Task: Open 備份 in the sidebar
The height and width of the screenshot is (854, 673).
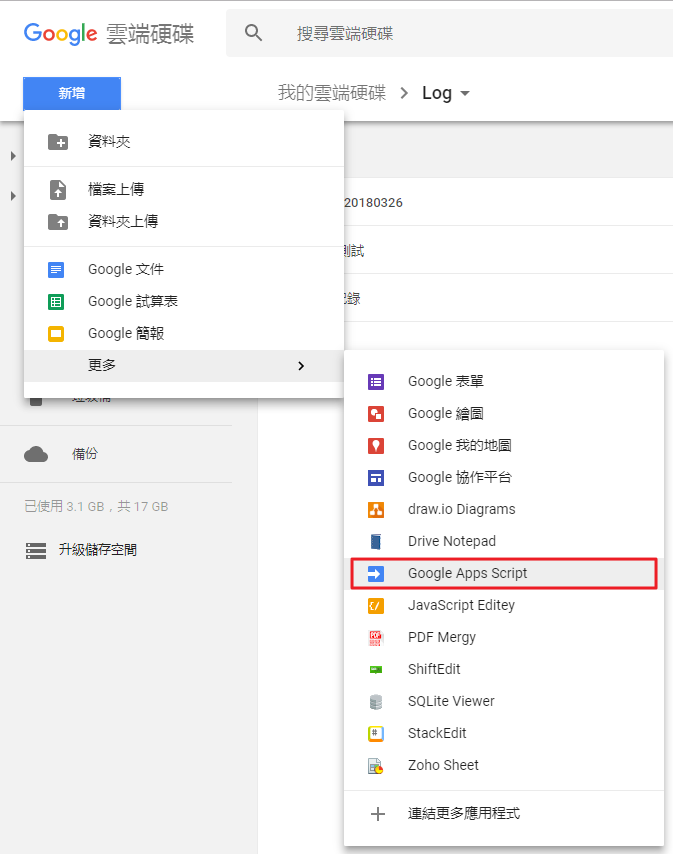Action: [x=85, y=454]
